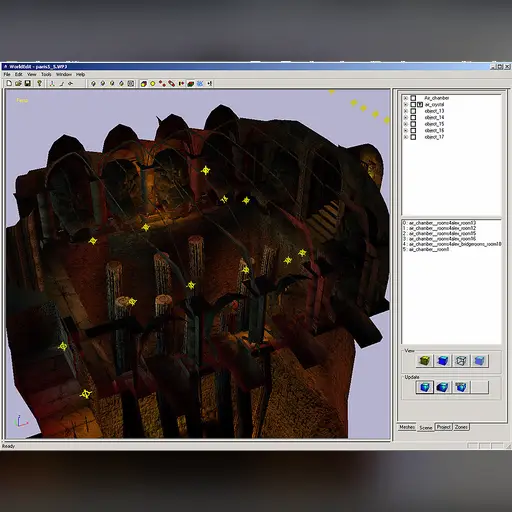512x512 pixels.
Task: Open the Tools menu
Action: 46,74
